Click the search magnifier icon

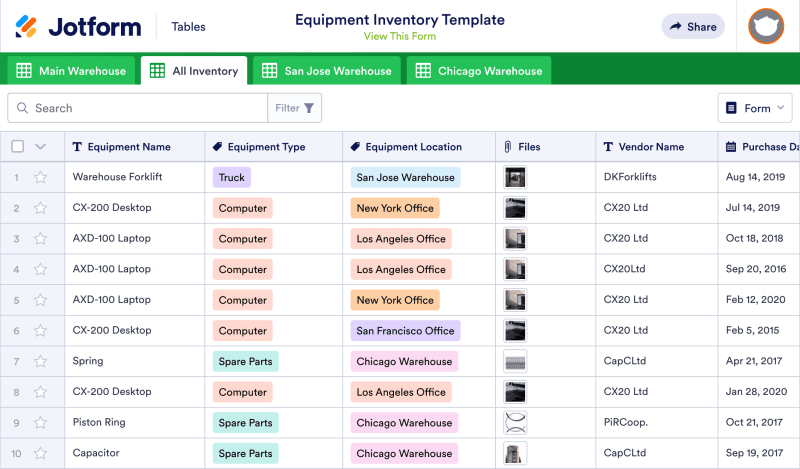tap(22, 108)
